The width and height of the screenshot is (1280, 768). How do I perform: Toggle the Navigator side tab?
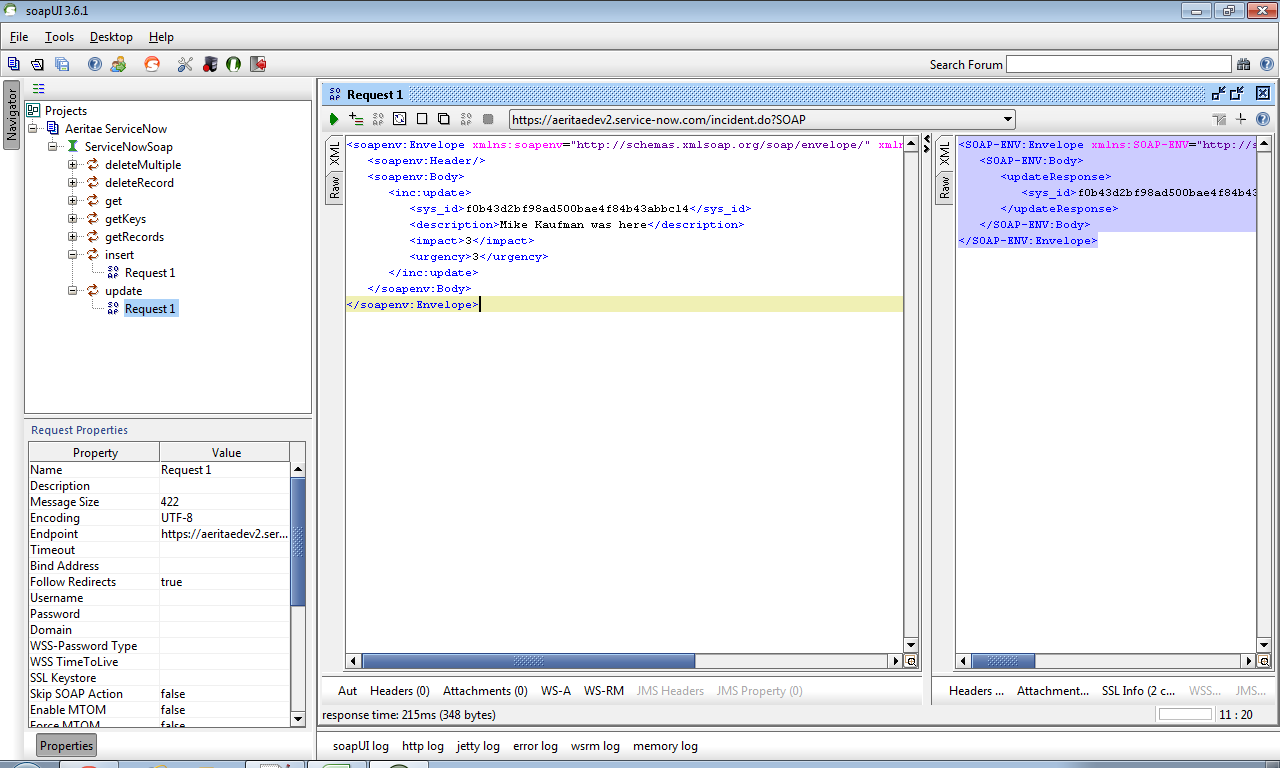coord(12,115)
